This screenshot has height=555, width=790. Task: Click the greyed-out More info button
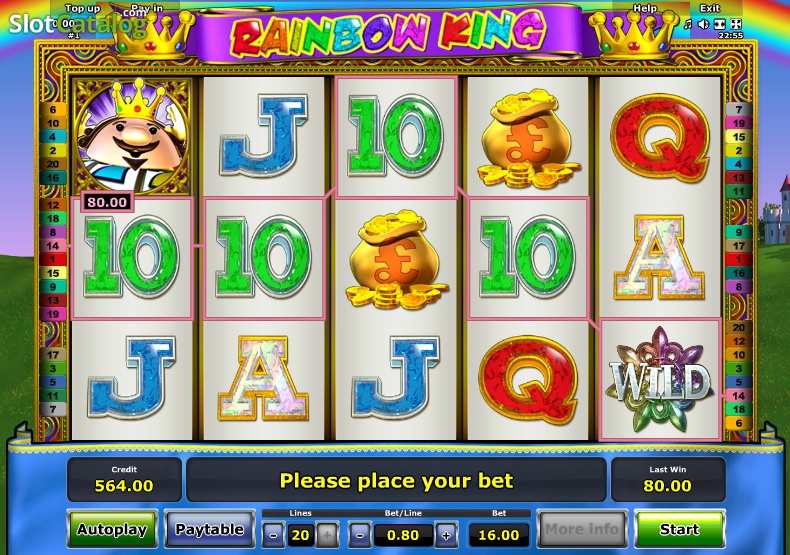point(582,529)
